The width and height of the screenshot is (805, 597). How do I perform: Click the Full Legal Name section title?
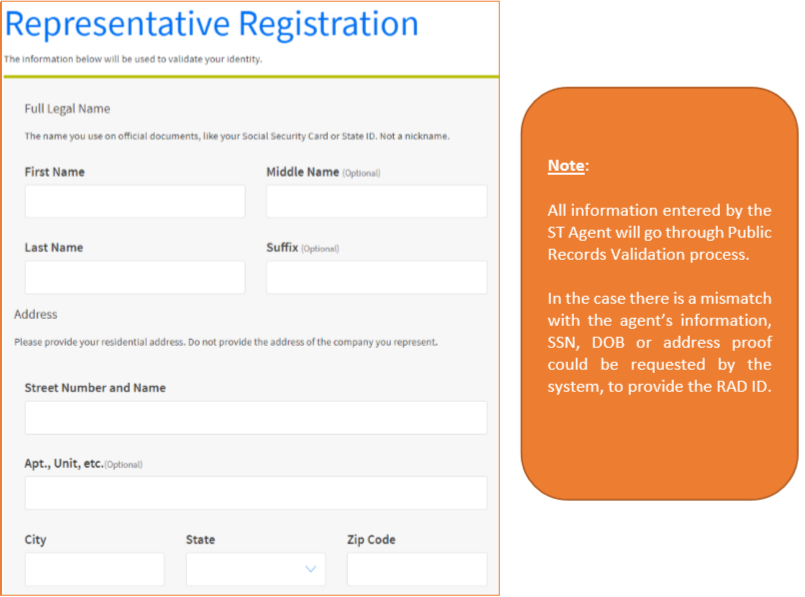[x=67, y=109]
